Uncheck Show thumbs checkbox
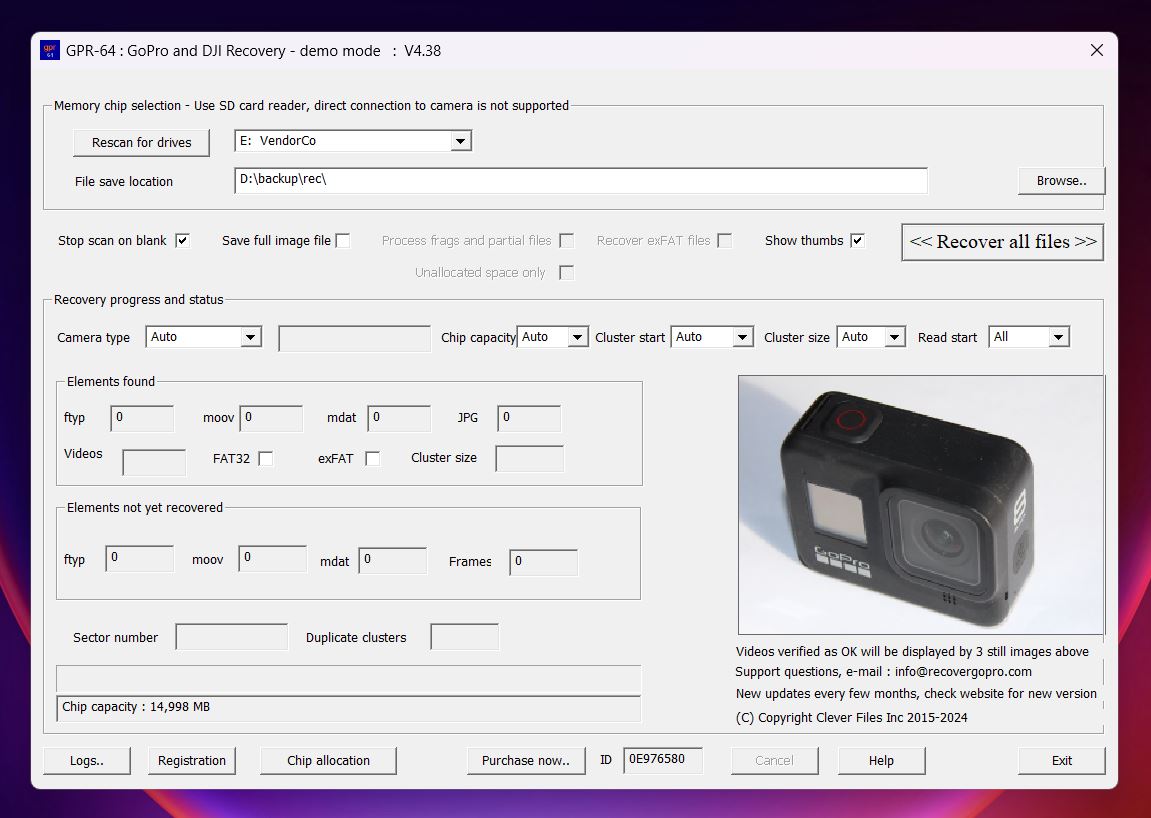This screenshot has width=1151, height=818. click(857, 241)
